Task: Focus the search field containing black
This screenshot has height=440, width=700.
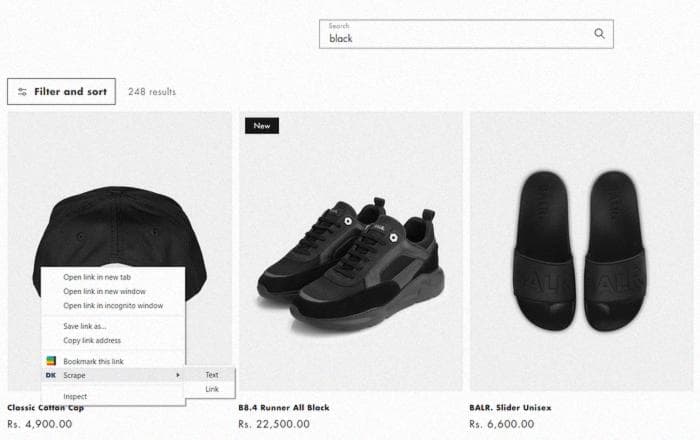Action: (x=466, y=34)
